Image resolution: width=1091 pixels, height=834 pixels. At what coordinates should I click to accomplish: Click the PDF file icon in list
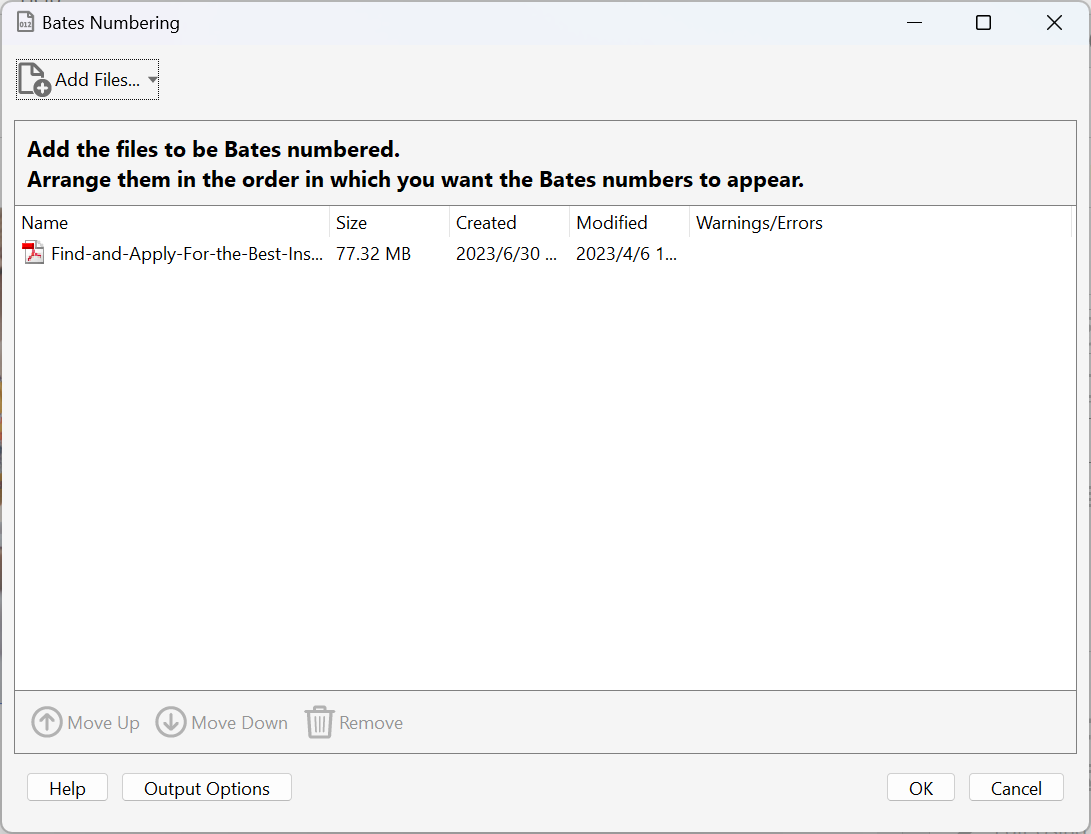click(x=34, y=254)
